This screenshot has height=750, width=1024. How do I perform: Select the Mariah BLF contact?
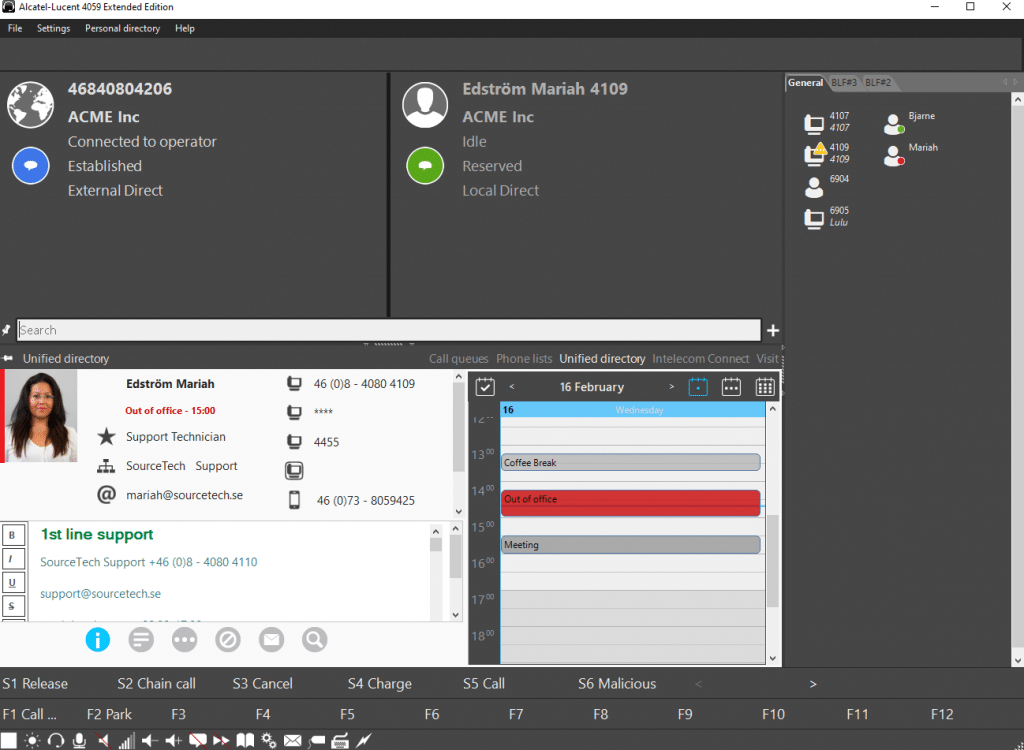coord(910,154)
